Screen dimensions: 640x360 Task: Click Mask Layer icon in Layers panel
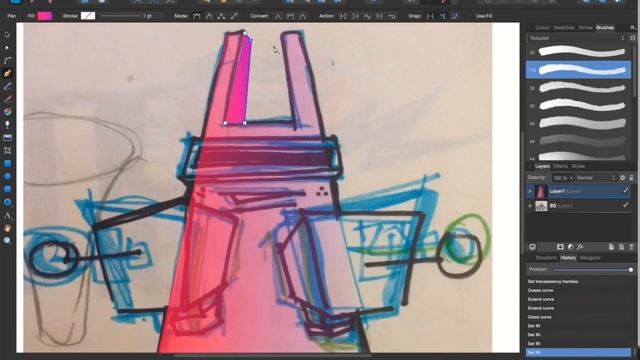560,247
